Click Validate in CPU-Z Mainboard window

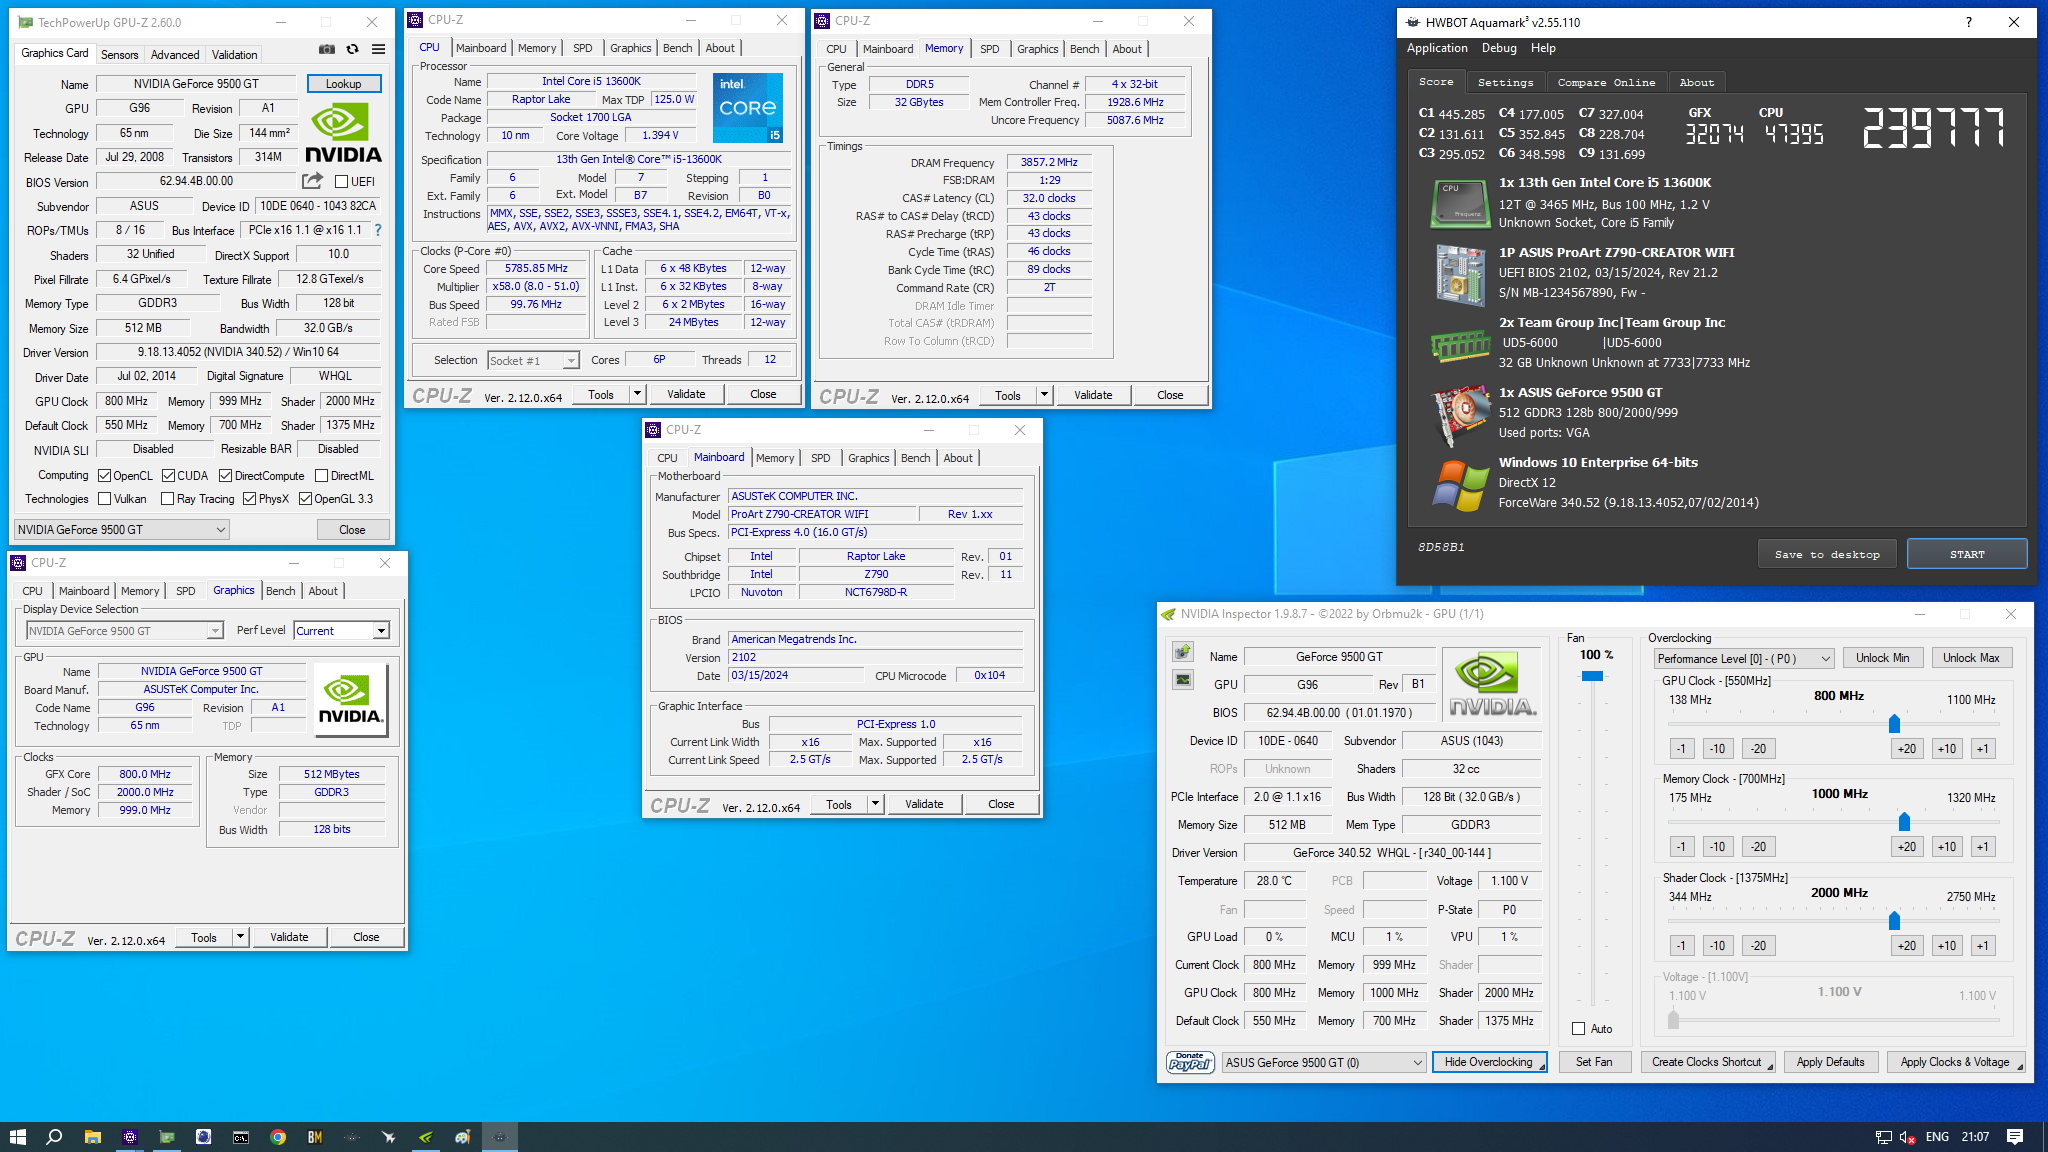(924, 804)
